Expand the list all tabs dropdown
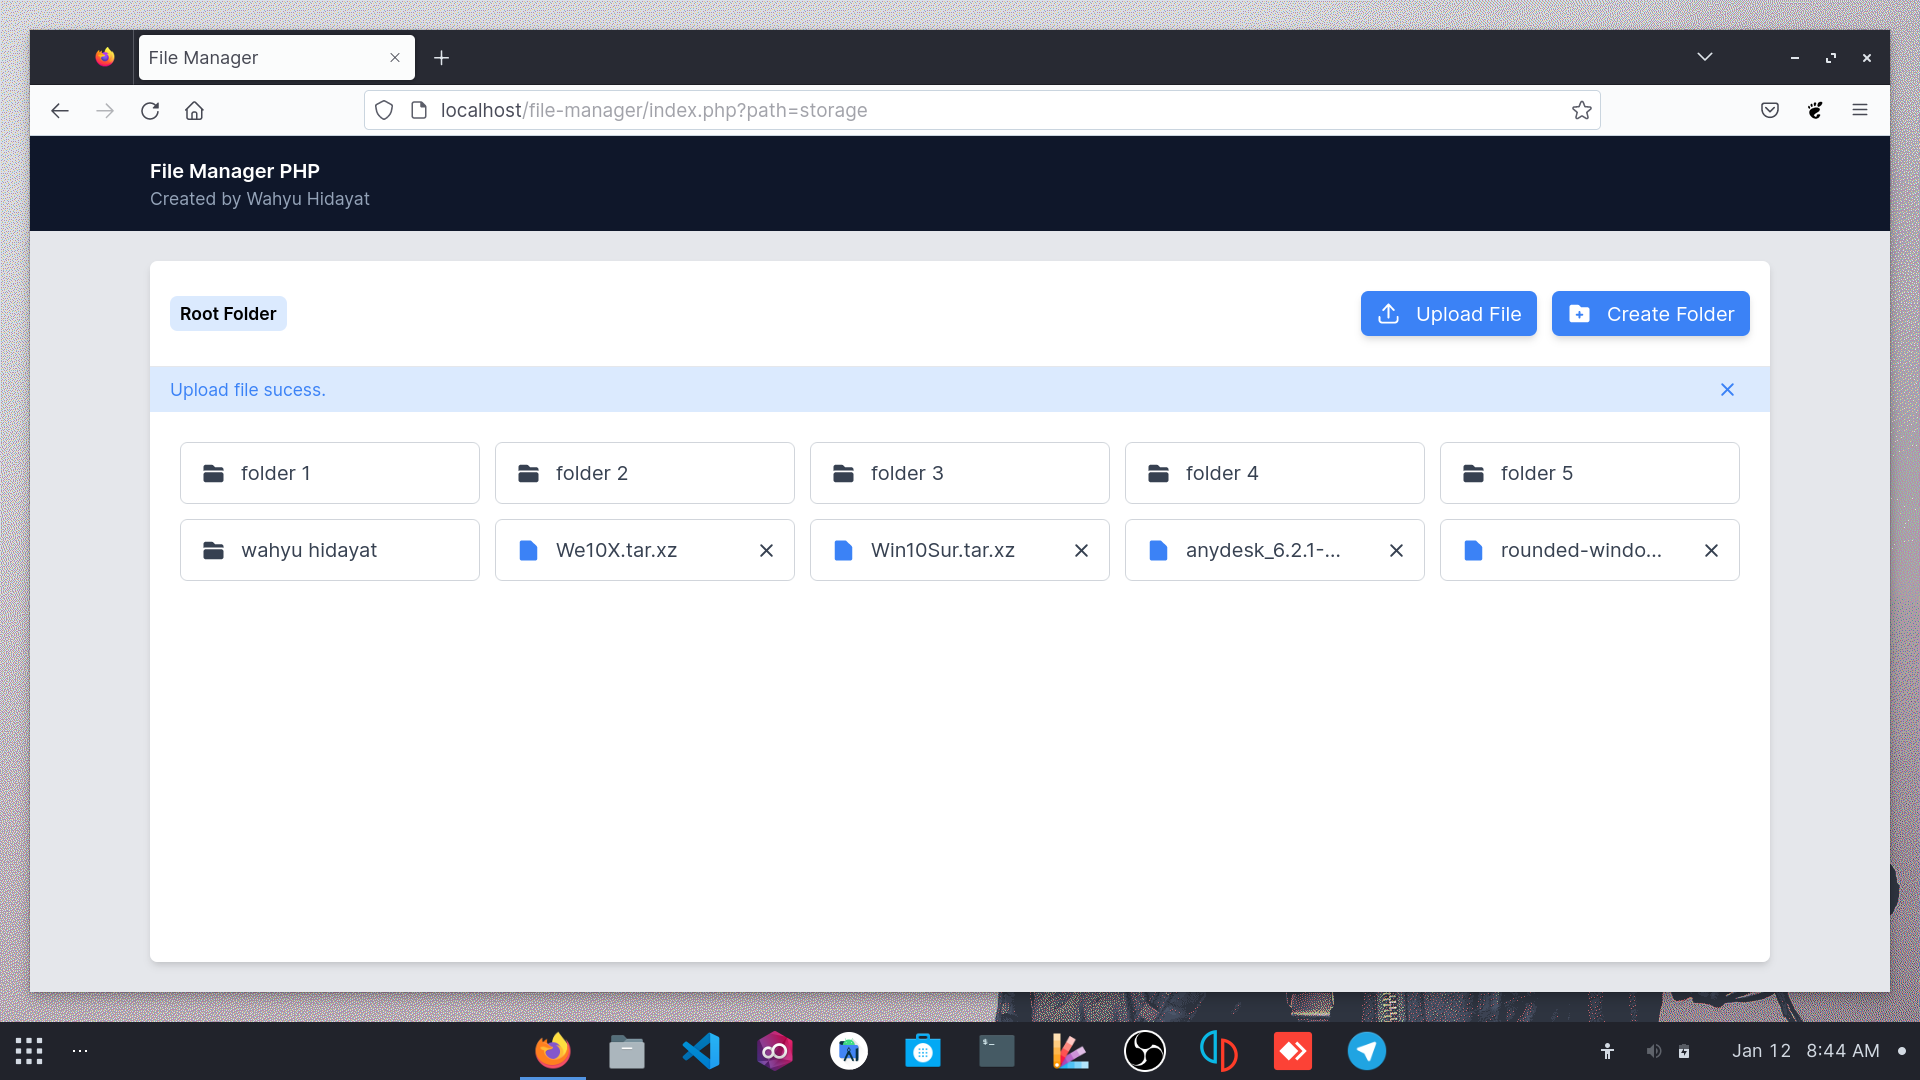 (x=1704, y=57)
